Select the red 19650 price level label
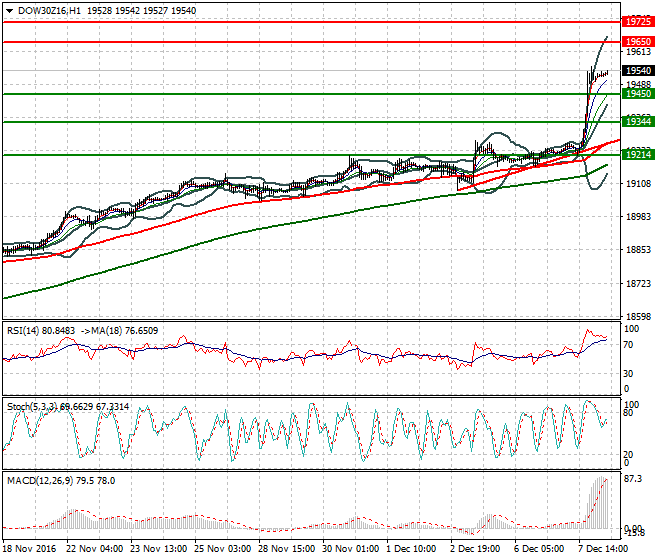The image size is (660, 560). pyautogui.click(x=638, y=42)
